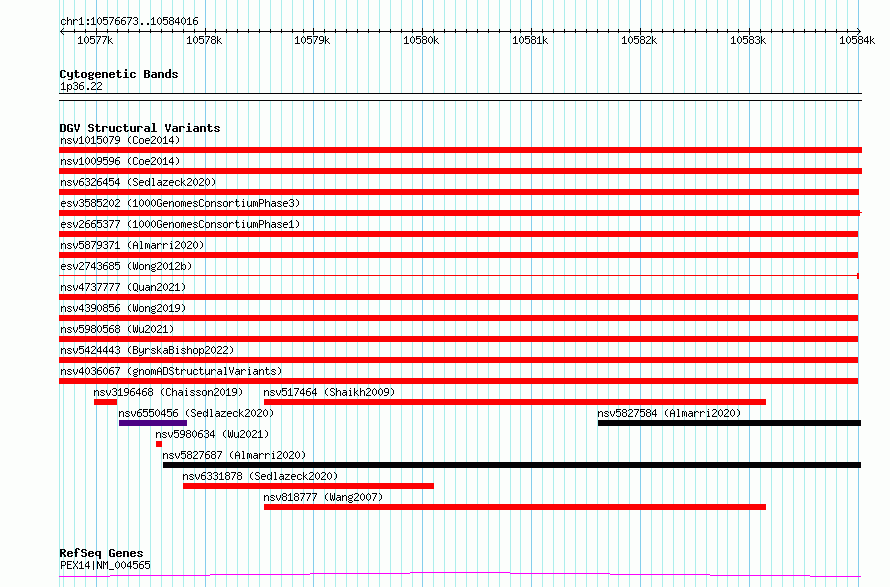Open nsv5424443 (ByrskaBishop2022) variant label
The height and width of the screenshot is (587, 890).
tap(147, 350)
